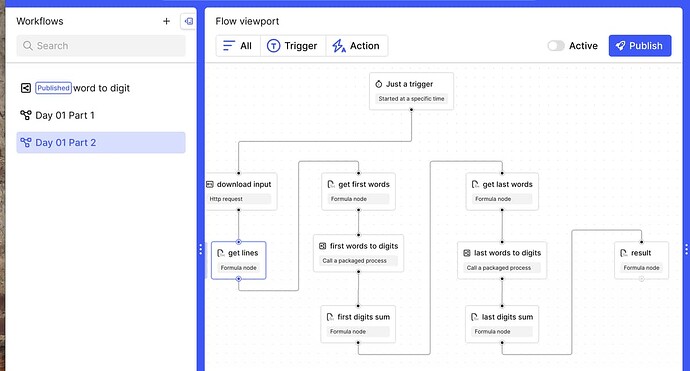Click the bottom connector of get lines
Image resolution: width=690 pixels, height=371 pixels.
(239, 279)
